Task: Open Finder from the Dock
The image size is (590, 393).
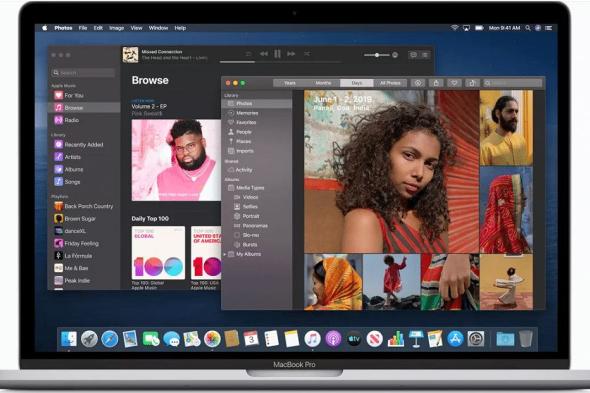Action: tap(69, 339)
